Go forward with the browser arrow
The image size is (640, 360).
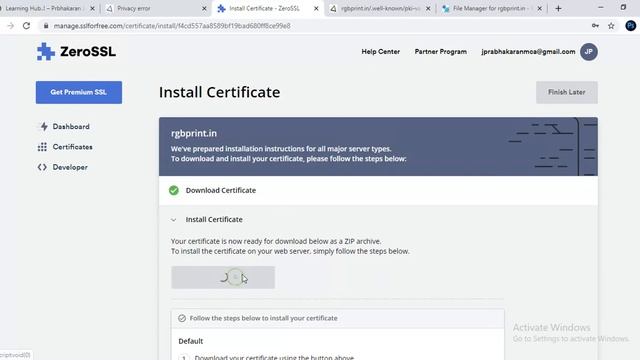pos(11,26)
